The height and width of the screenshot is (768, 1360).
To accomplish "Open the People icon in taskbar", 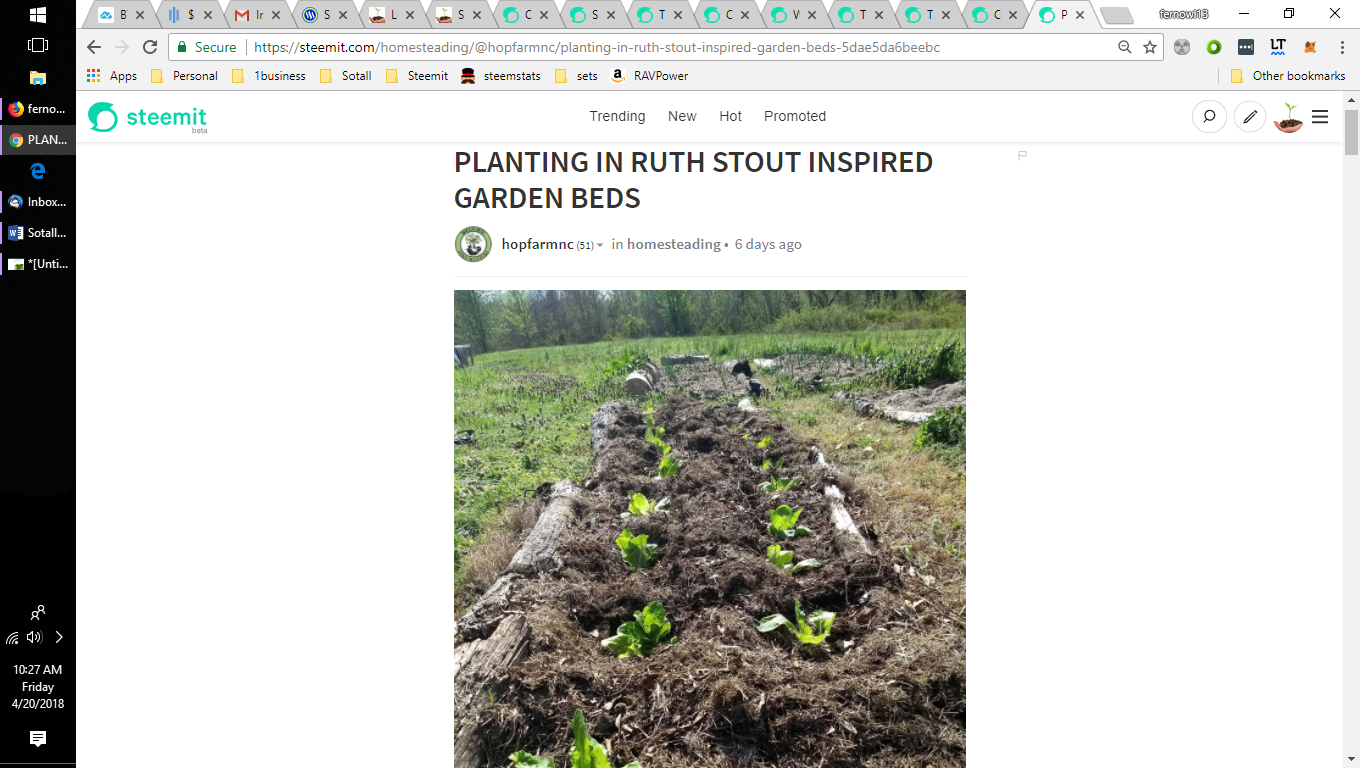I will (x=38, y=612).
